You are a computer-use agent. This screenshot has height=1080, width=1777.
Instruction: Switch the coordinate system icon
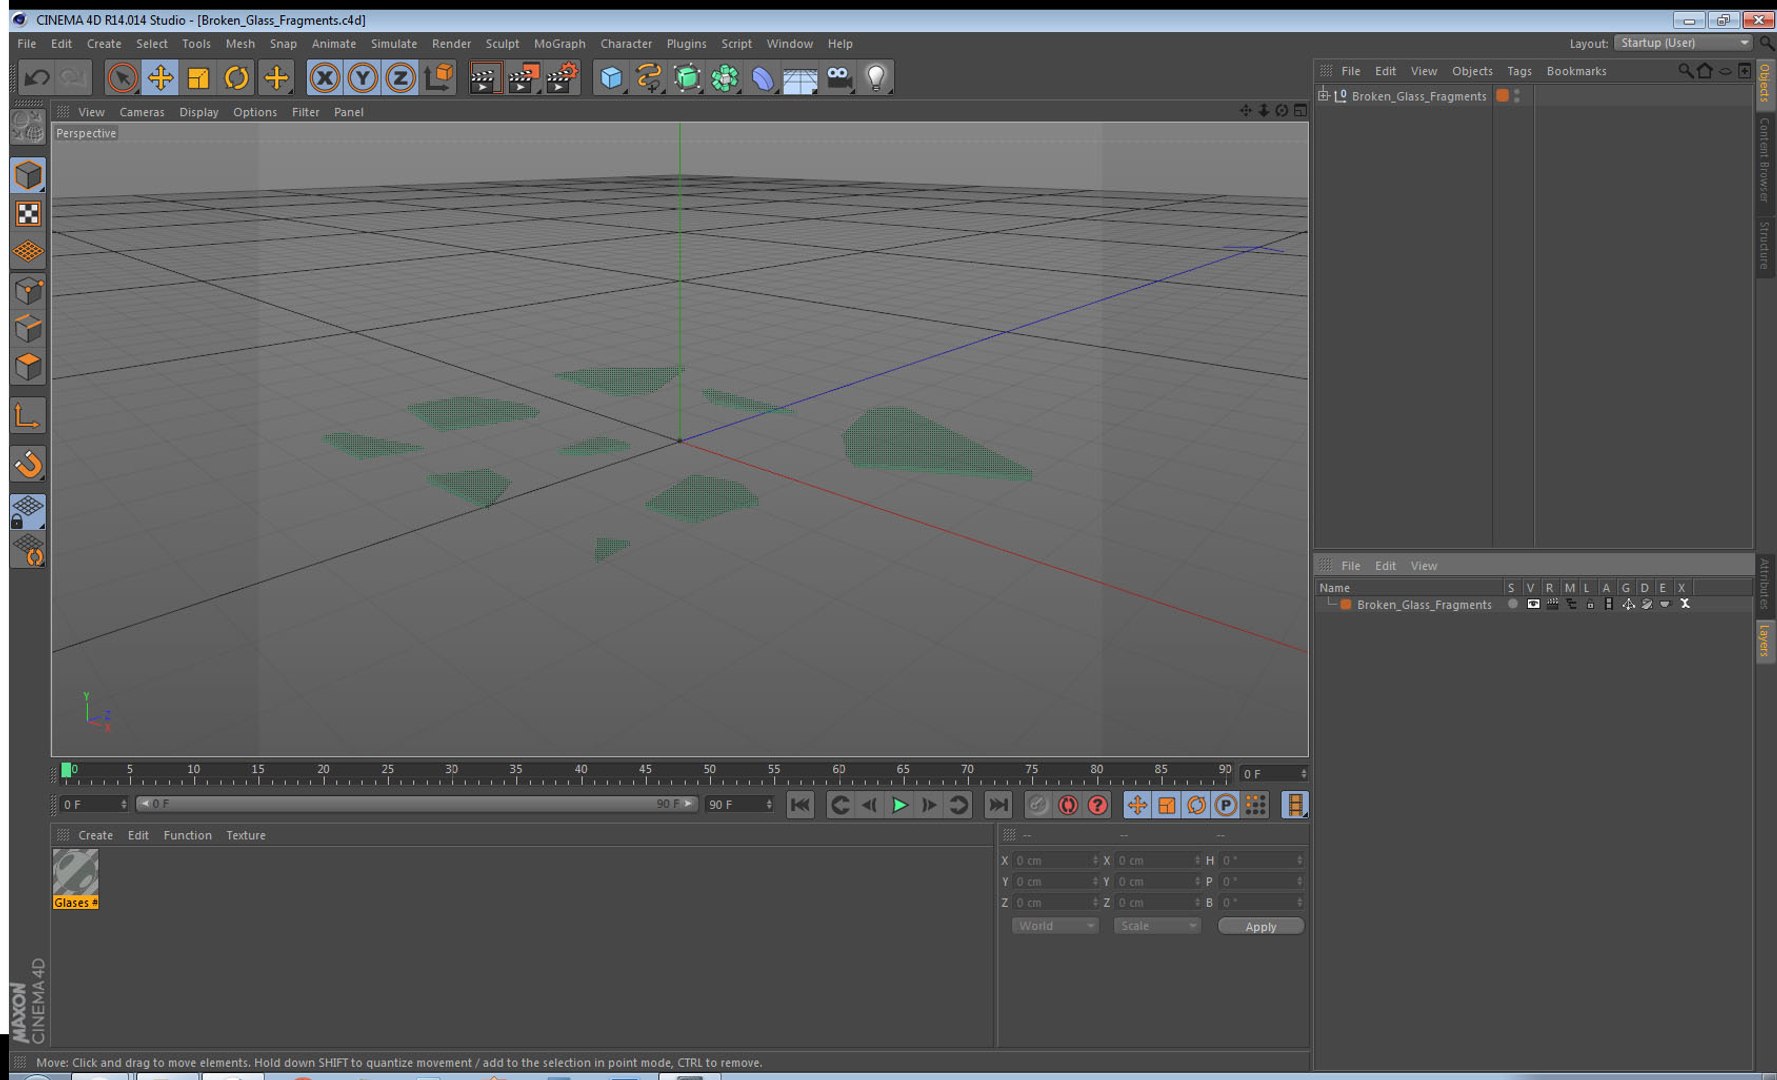tap(439, 77)
